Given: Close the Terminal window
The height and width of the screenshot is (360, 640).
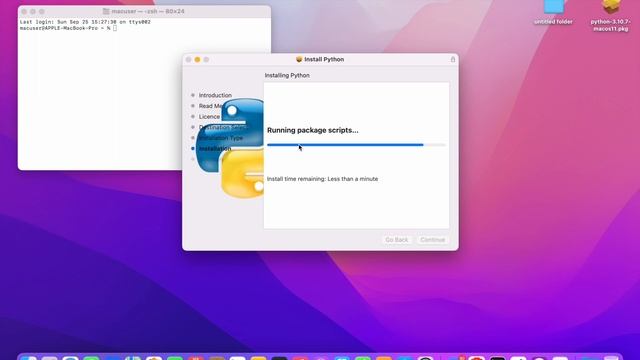Looking at the screenshot, I should coord(24,11).
